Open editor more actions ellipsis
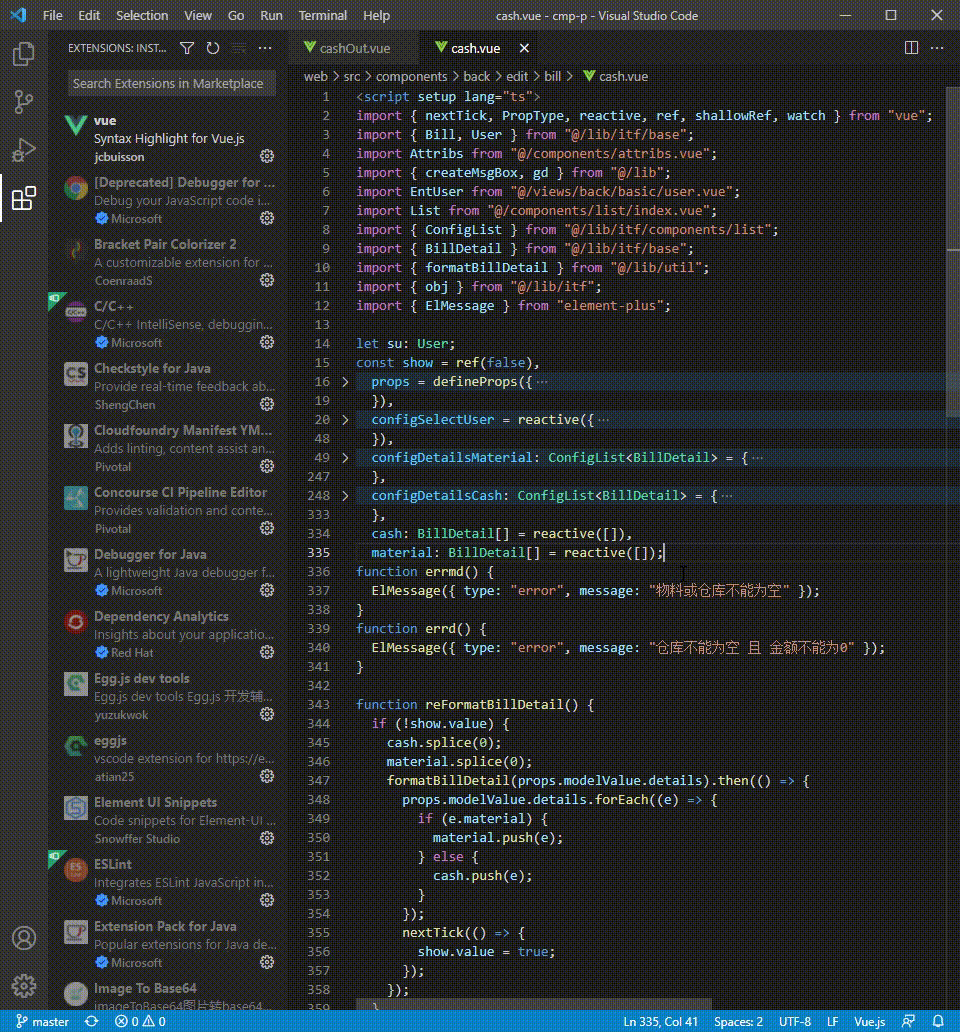Viewport: 960px width, 1032px height. (937, 48)
